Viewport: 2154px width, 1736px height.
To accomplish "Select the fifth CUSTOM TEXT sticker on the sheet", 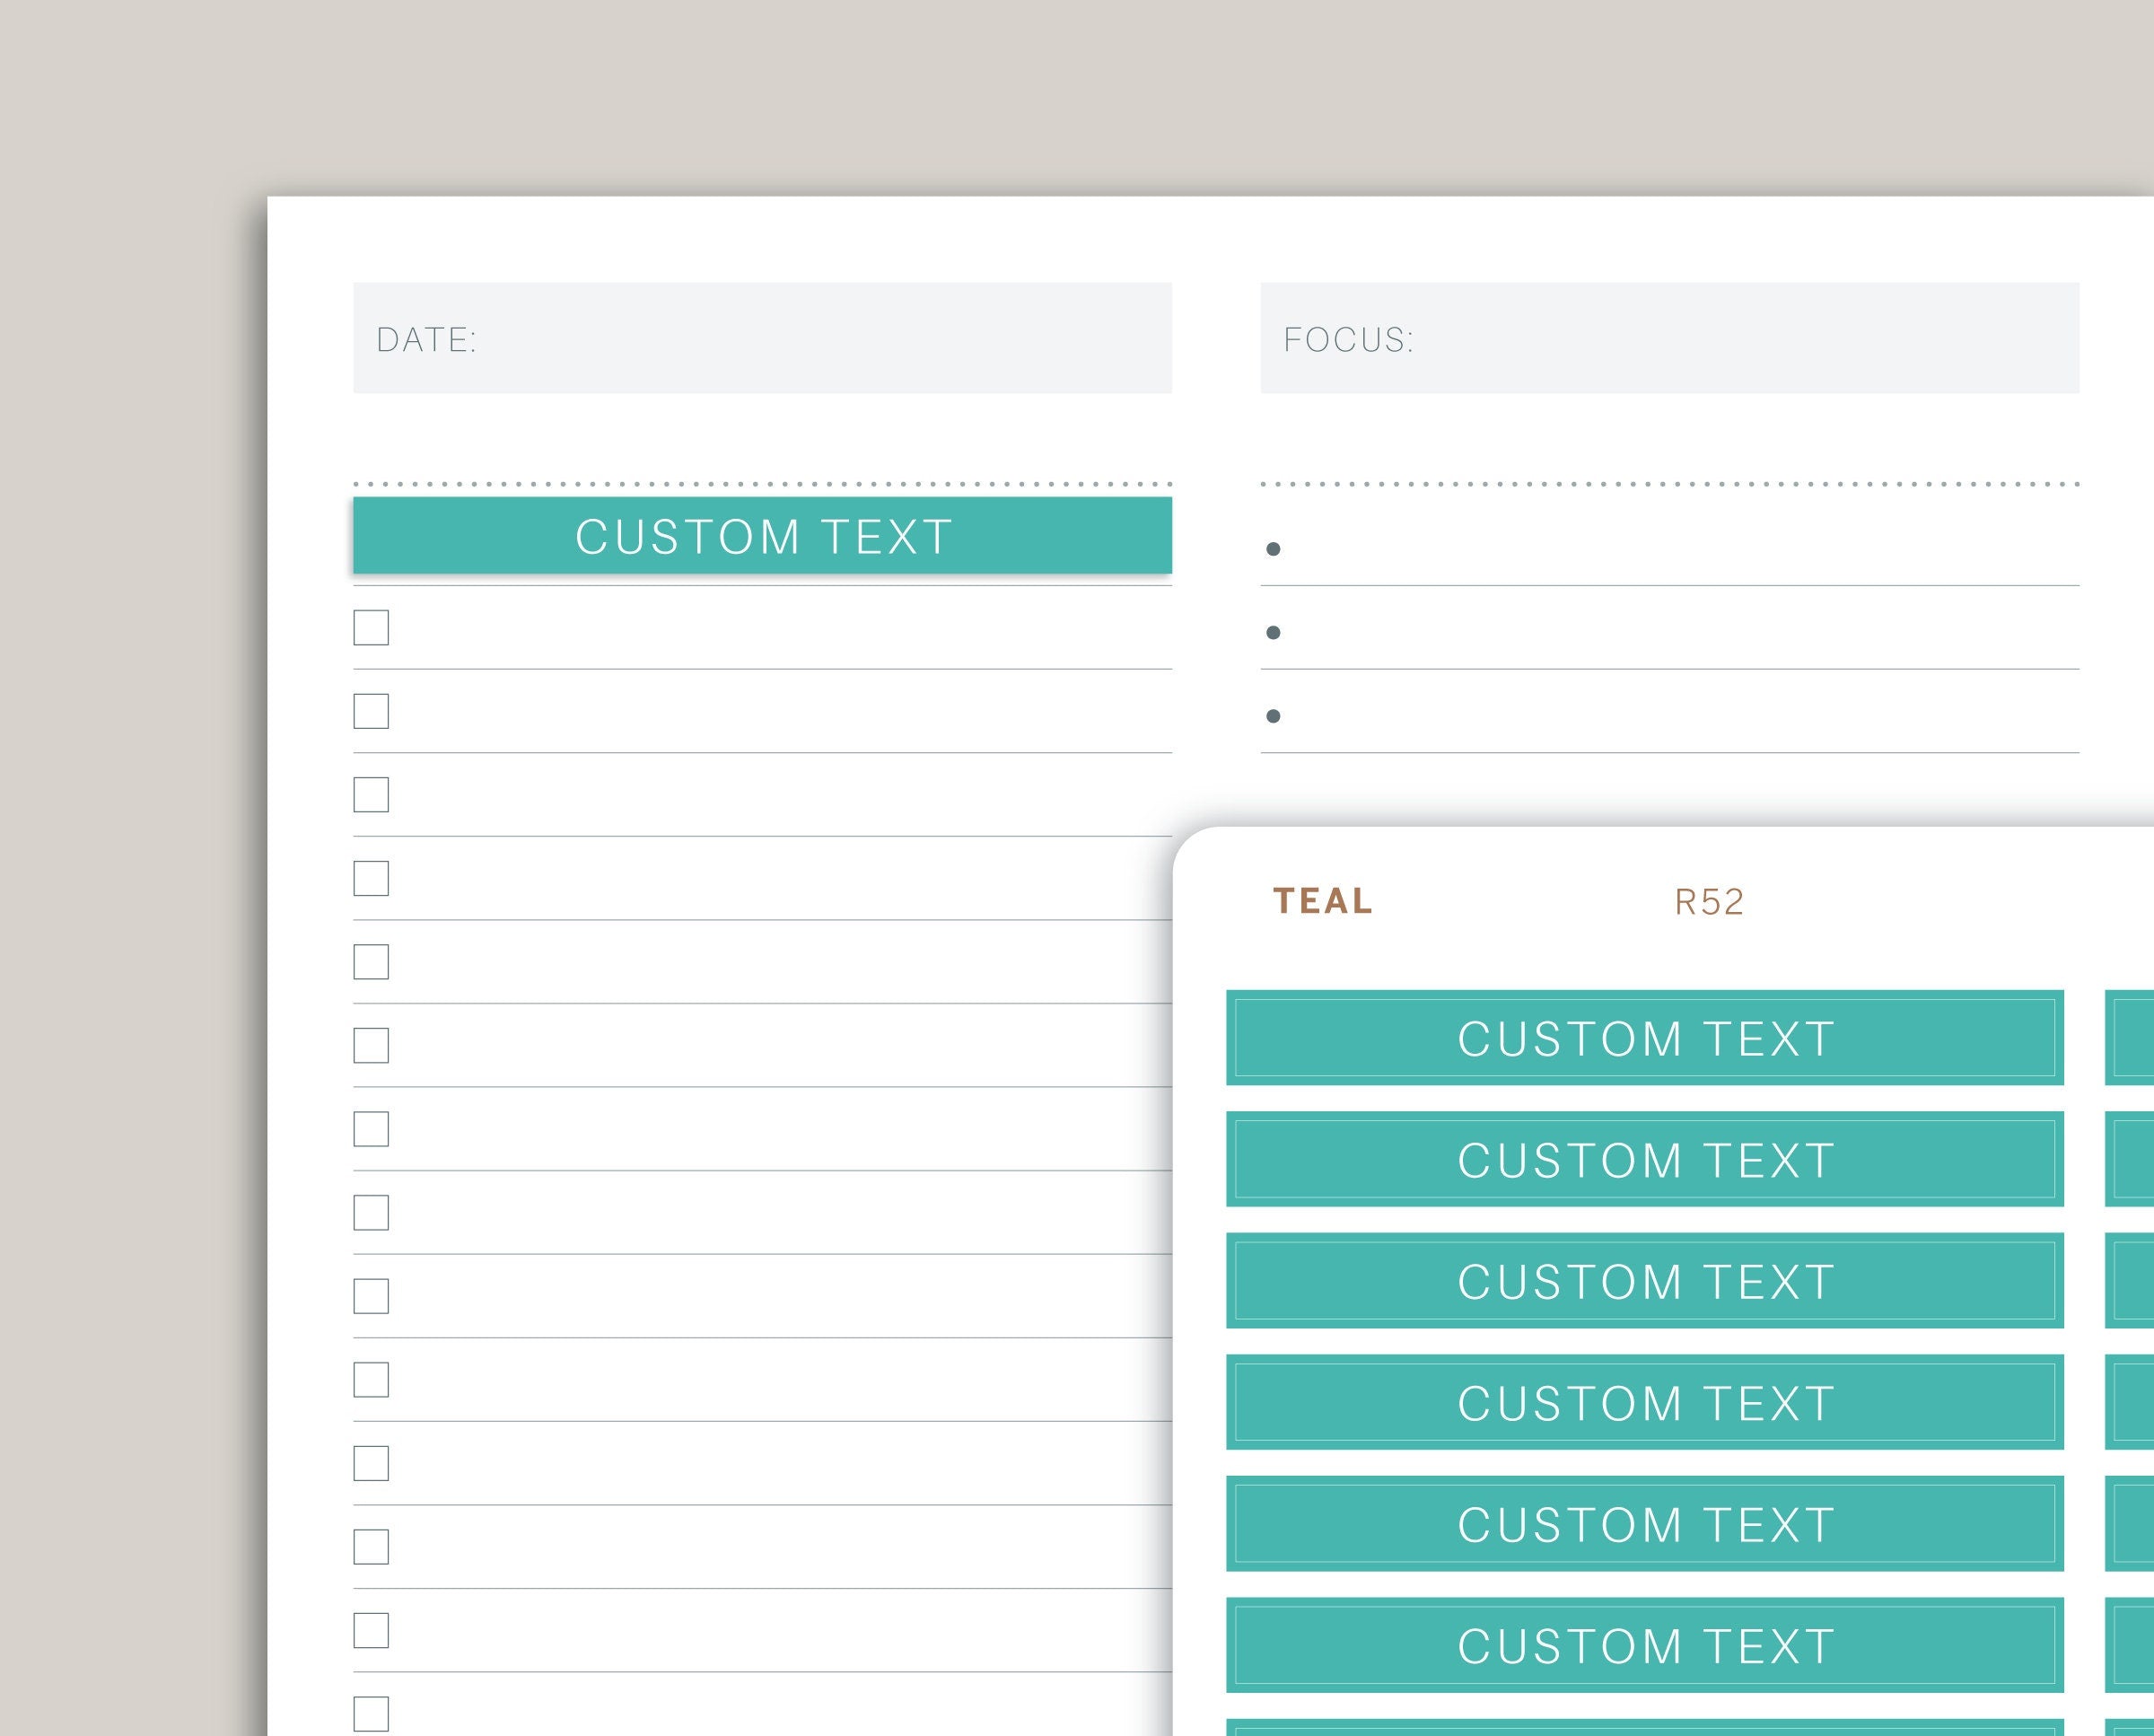I will pos(1645,1524).
